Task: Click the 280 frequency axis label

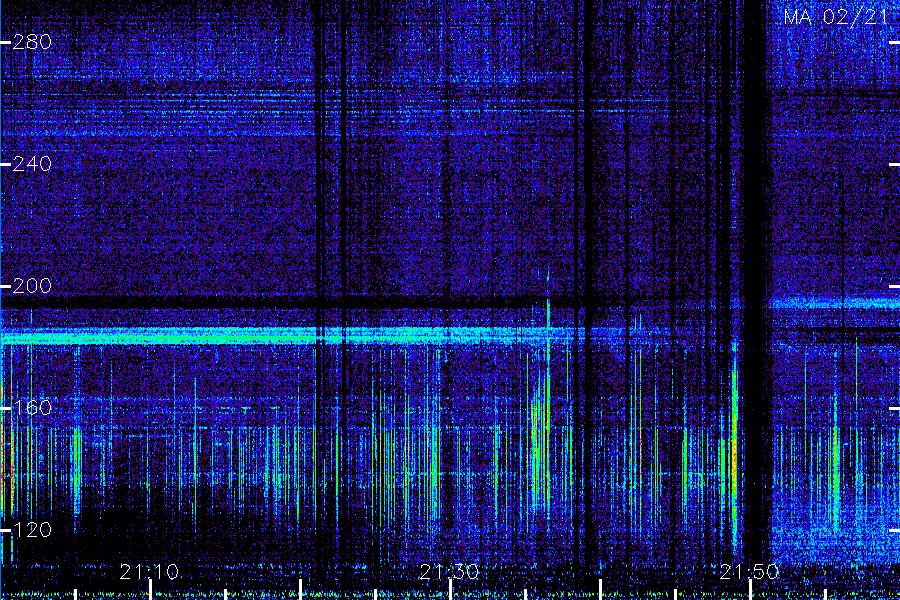Action: [32, 42]
